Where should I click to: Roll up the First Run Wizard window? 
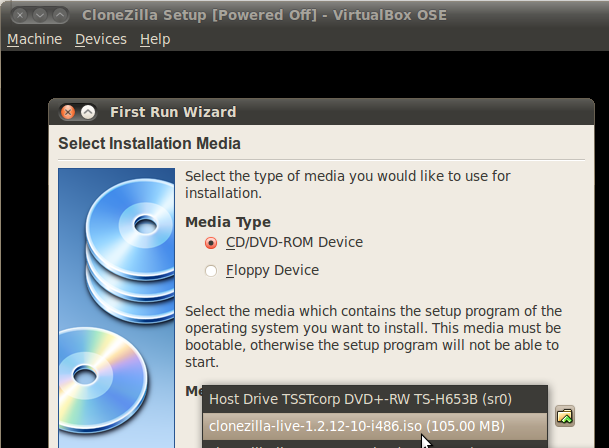pyautogui.click(x=88, y=112)
